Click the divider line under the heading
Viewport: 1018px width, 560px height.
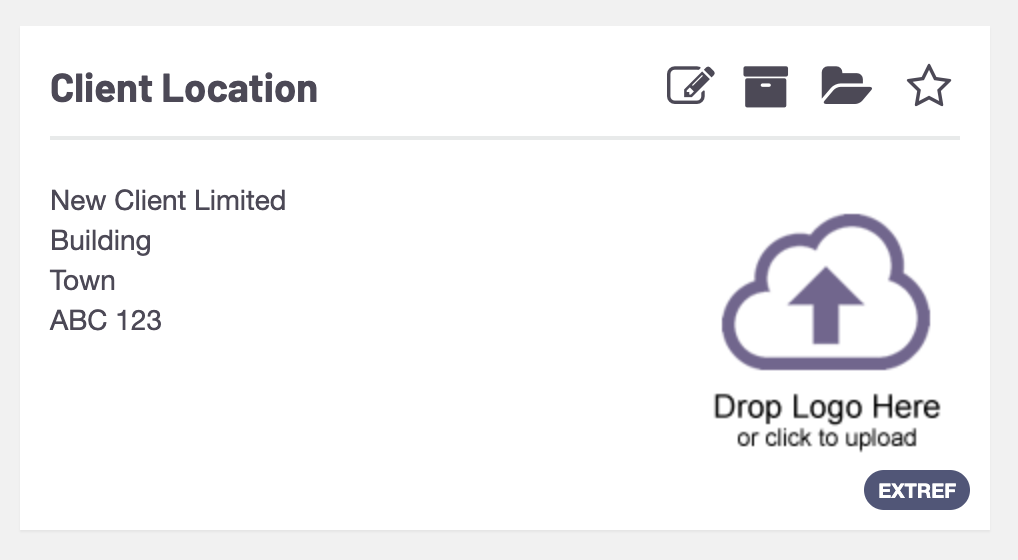pos(504,138)
